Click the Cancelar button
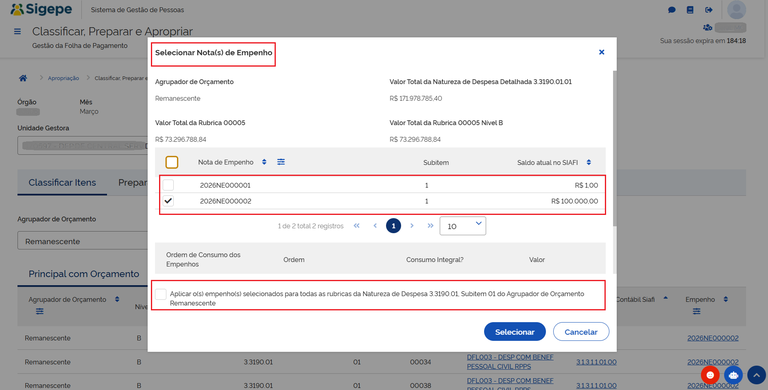This screenshot has height=390, width=768. [x=581, y=332]
